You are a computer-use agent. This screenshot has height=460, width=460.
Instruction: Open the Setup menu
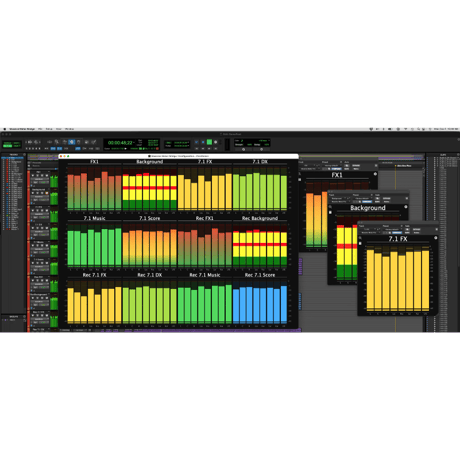[49, 129]
